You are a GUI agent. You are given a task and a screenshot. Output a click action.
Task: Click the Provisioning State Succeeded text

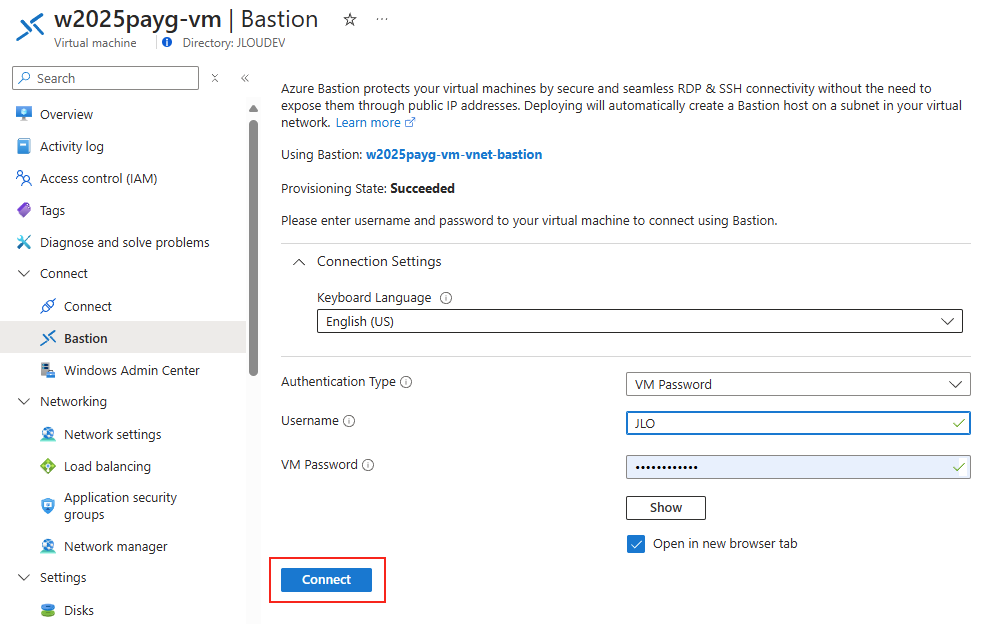click(367, 188)
